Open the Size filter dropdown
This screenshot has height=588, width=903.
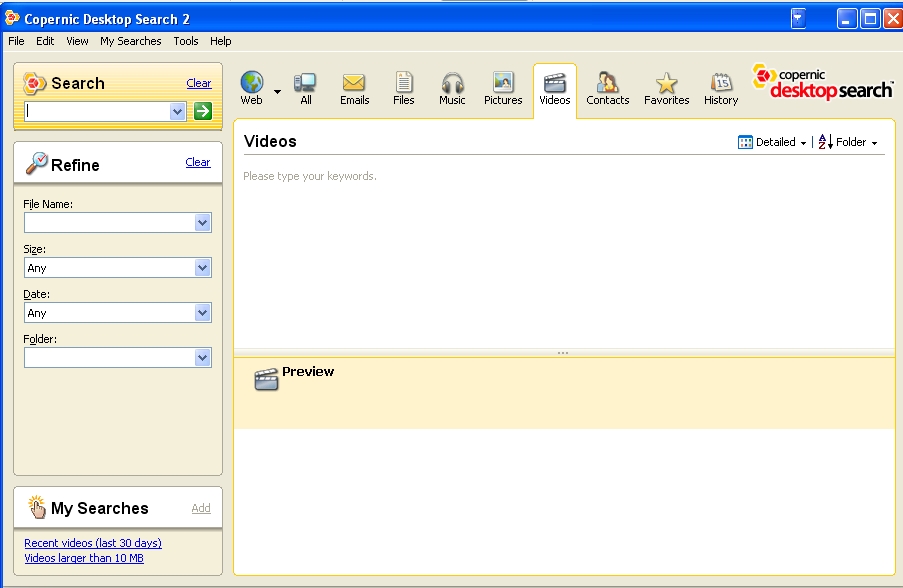(202, 268)
